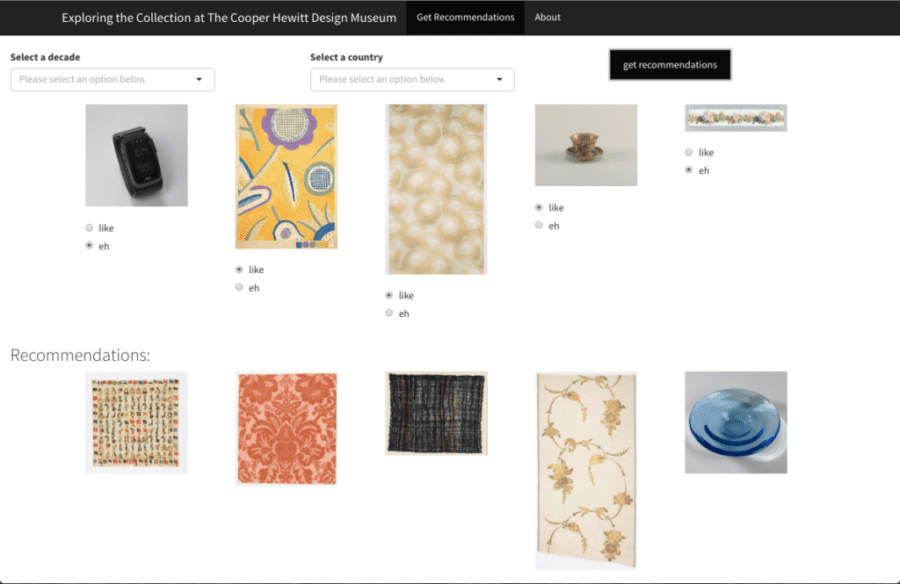Select like for the floral border strip
This screenshot has width=900, height=584.
click(x=689, y=152)
